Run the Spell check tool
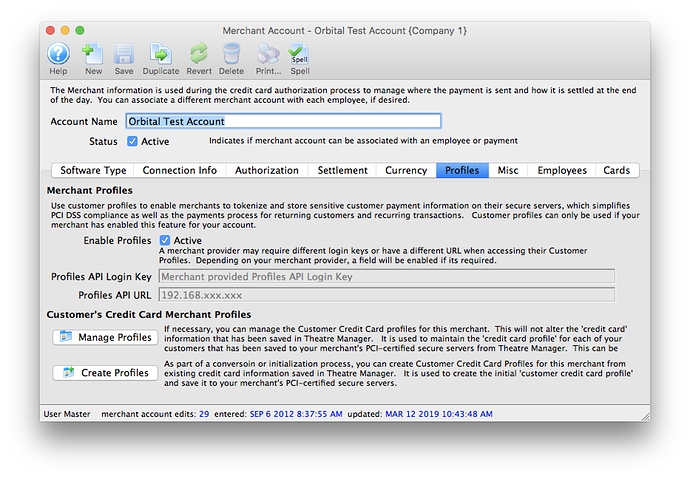The image size is (690, 479). pos(300,59)
